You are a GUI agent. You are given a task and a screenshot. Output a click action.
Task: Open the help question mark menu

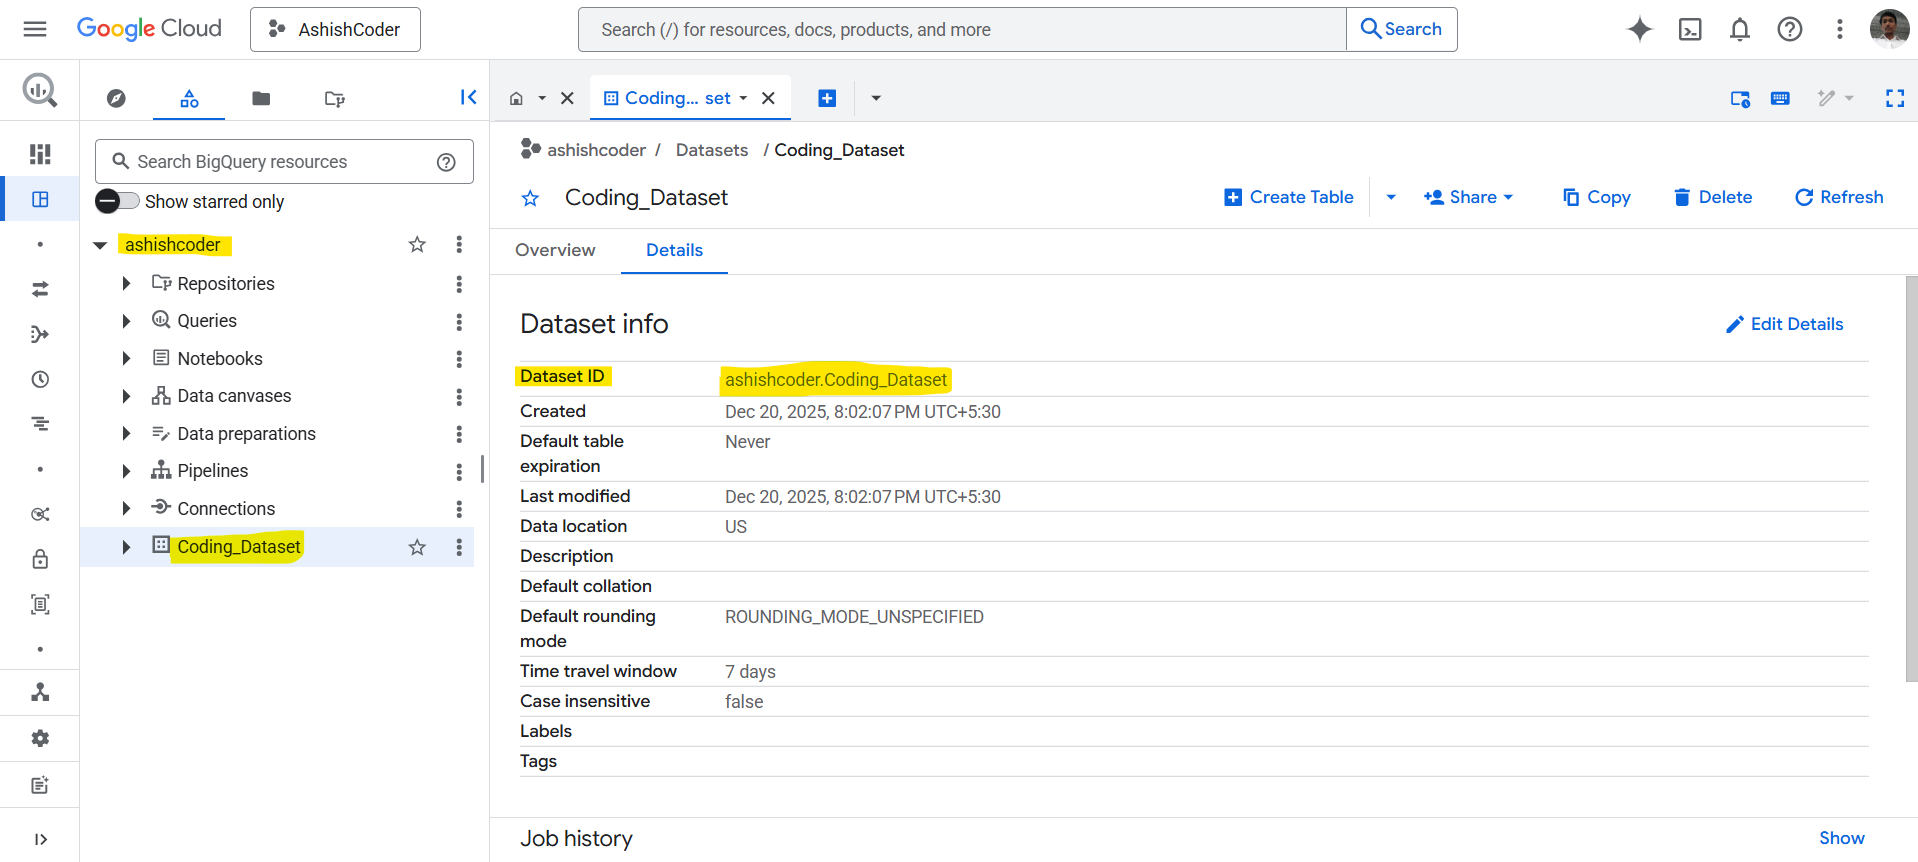1790,29
